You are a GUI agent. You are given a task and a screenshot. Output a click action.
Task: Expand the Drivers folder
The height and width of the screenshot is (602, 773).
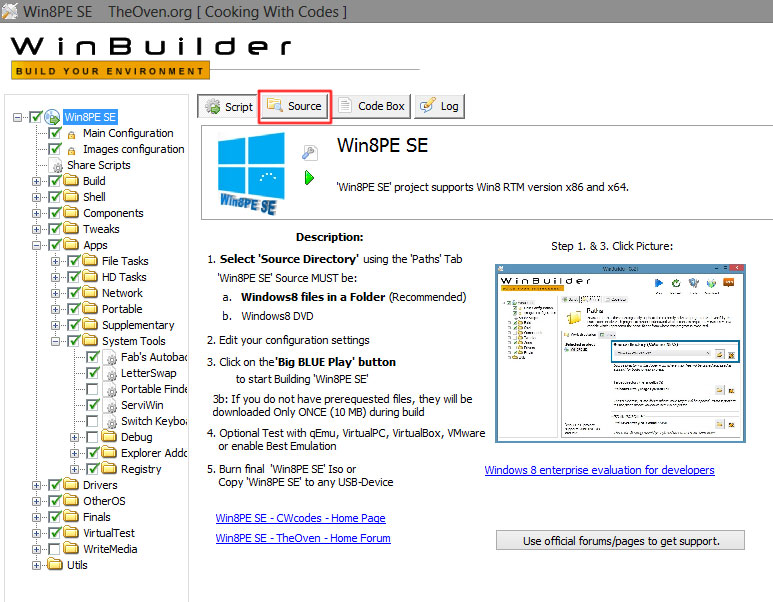(36, 486)
